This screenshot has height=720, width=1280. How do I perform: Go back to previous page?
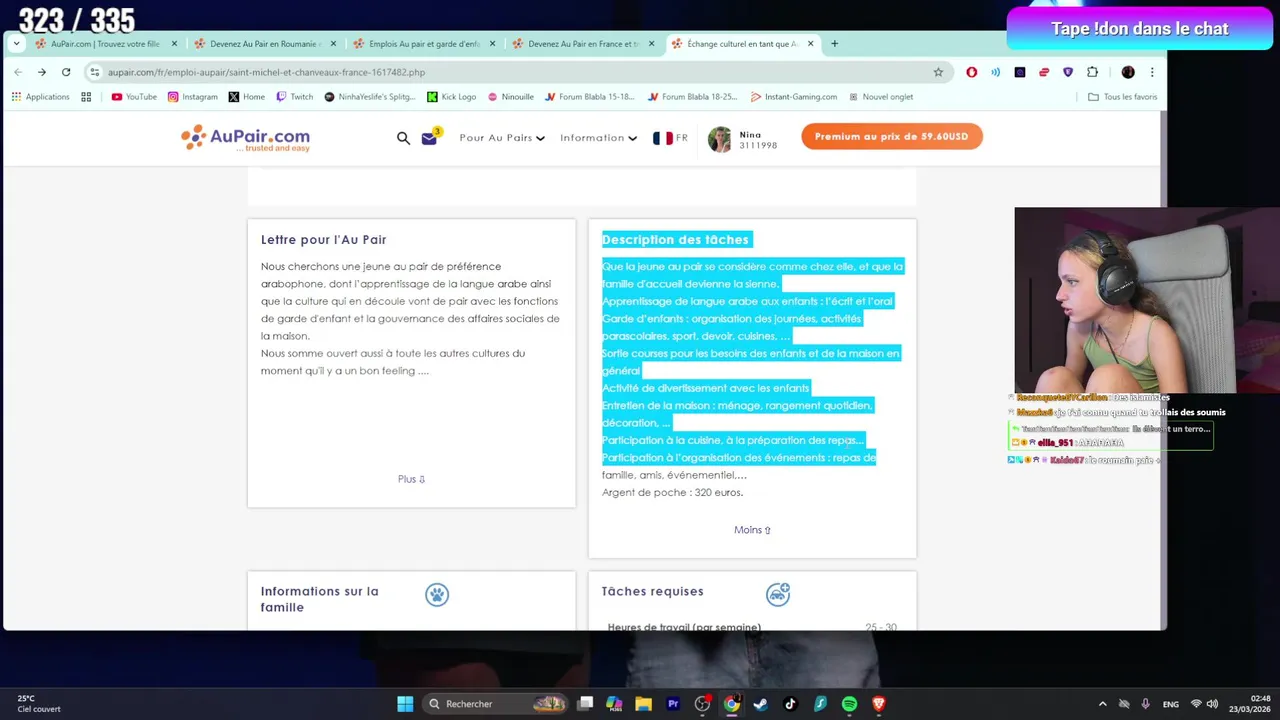point(18,72)
